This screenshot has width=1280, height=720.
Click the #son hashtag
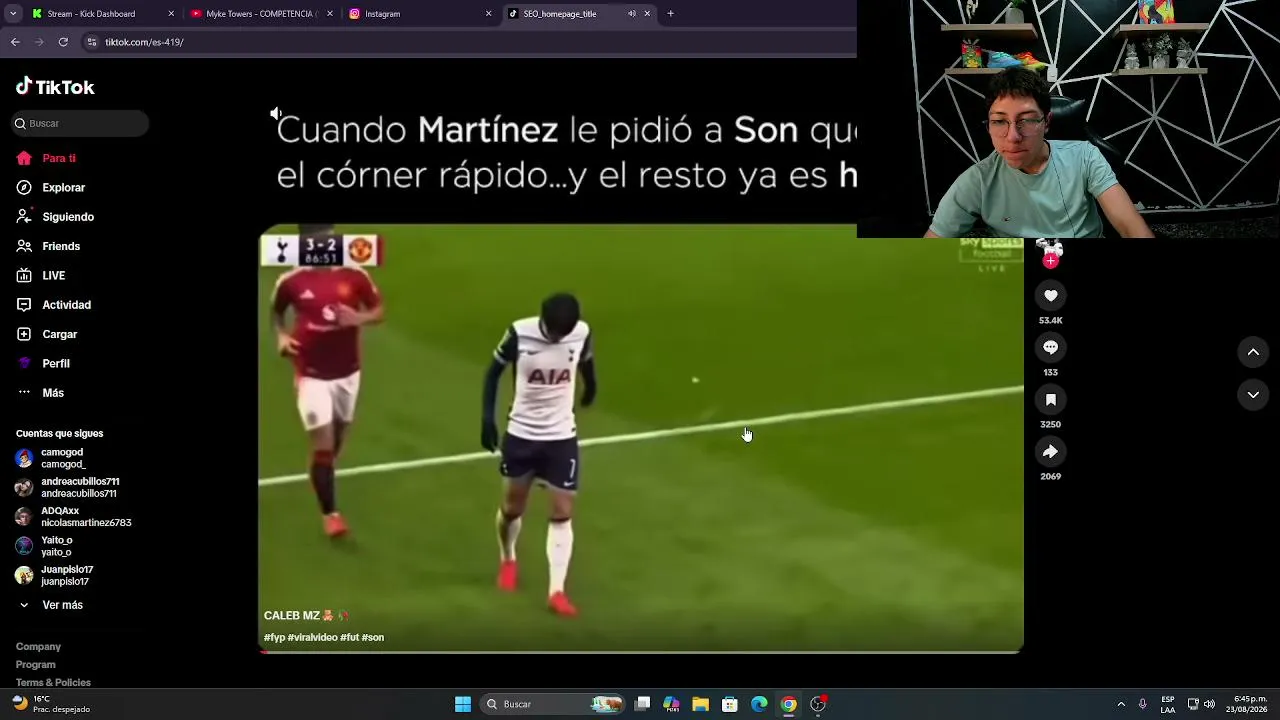(373, 637)
